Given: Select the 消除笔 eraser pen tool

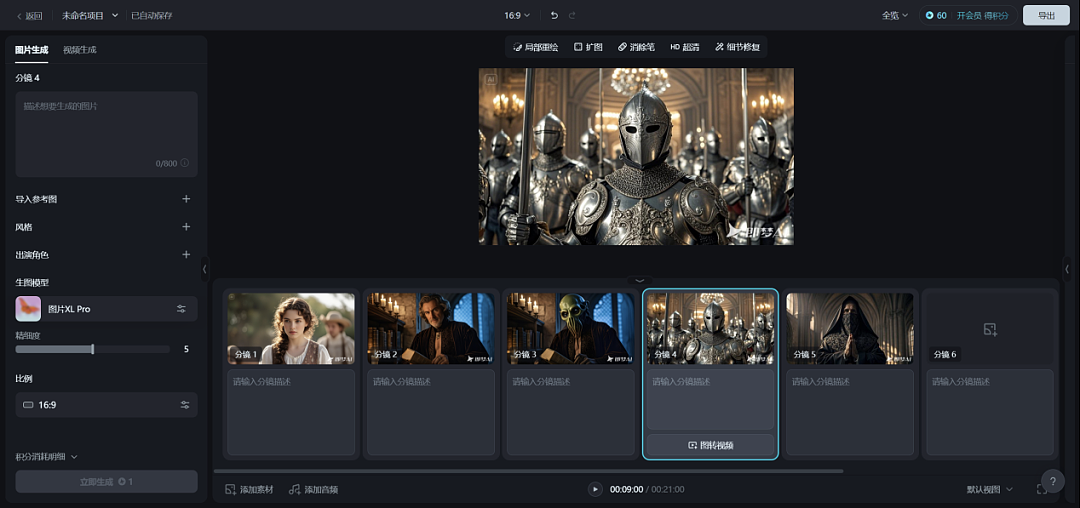Looking at the screenshot, I should (x=636, y=47).
